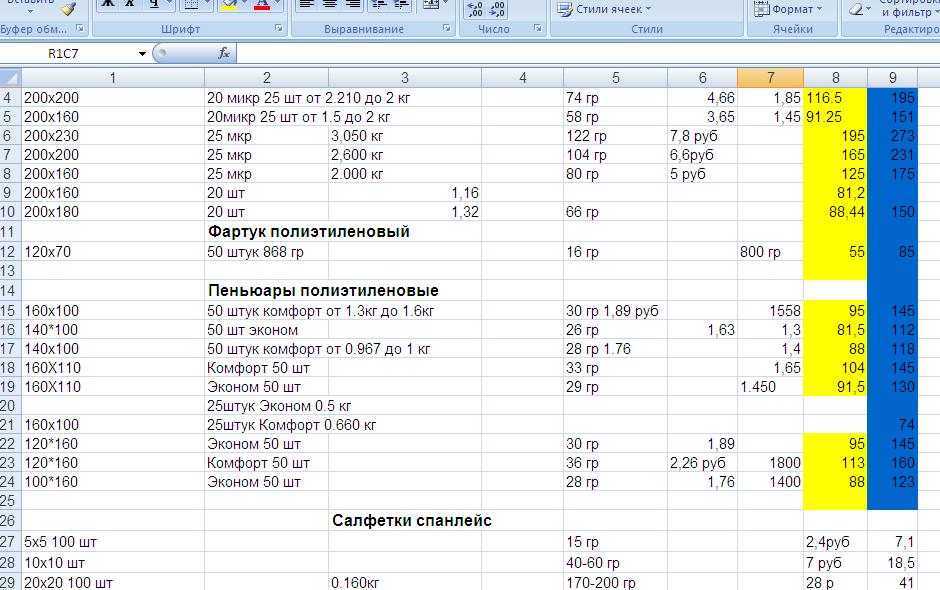Toggle bold Ж formatting
This screenshot has width=940, height=590.
click(107, 5)
